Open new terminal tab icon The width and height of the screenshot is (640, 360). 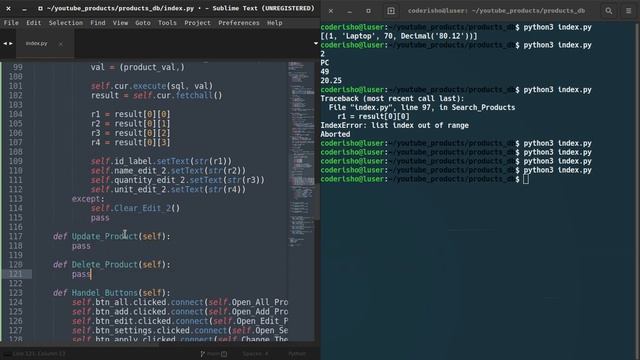click(x=391, y=11)
